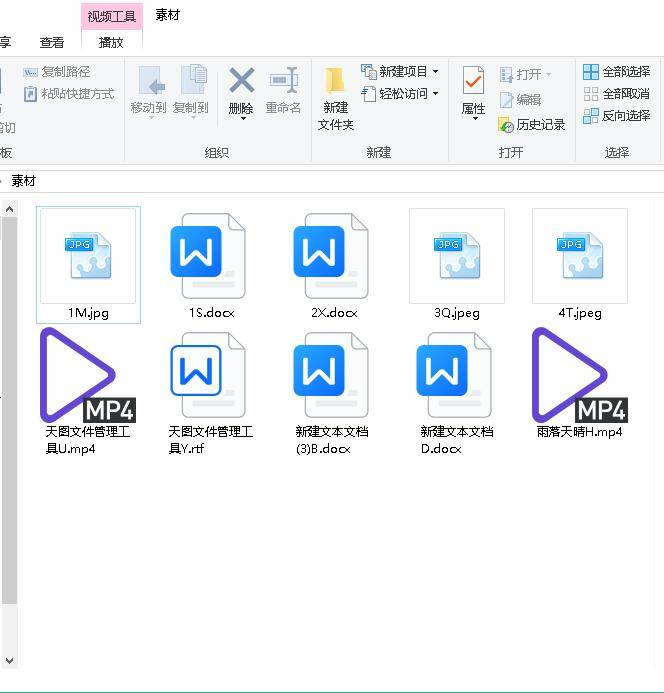664x693 pixels.
Task: Select the 3Q.jpeg image icon
Action: [x=457, y=256]
